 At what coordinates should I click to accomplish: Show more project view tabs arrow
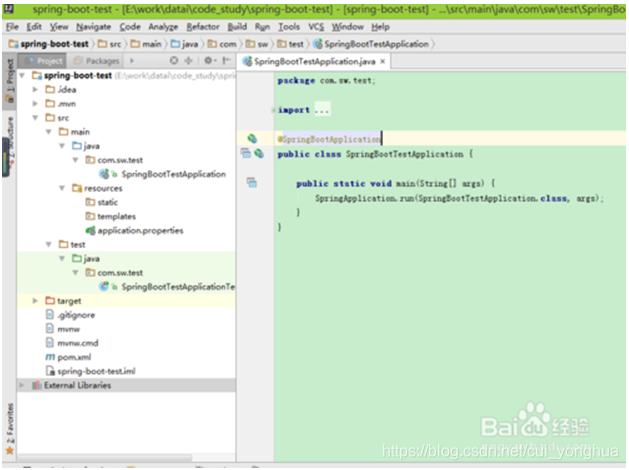coord(132,61)
